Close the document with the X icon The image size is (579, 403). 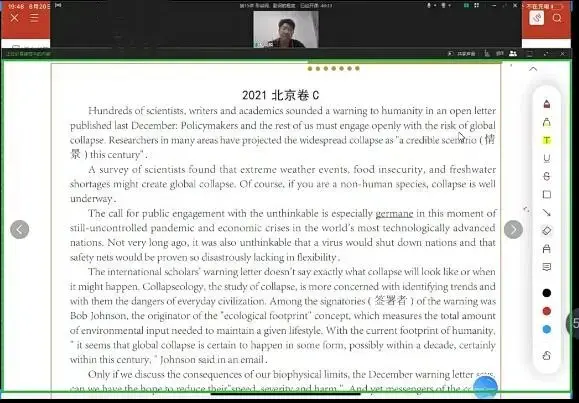pos(14,18)
